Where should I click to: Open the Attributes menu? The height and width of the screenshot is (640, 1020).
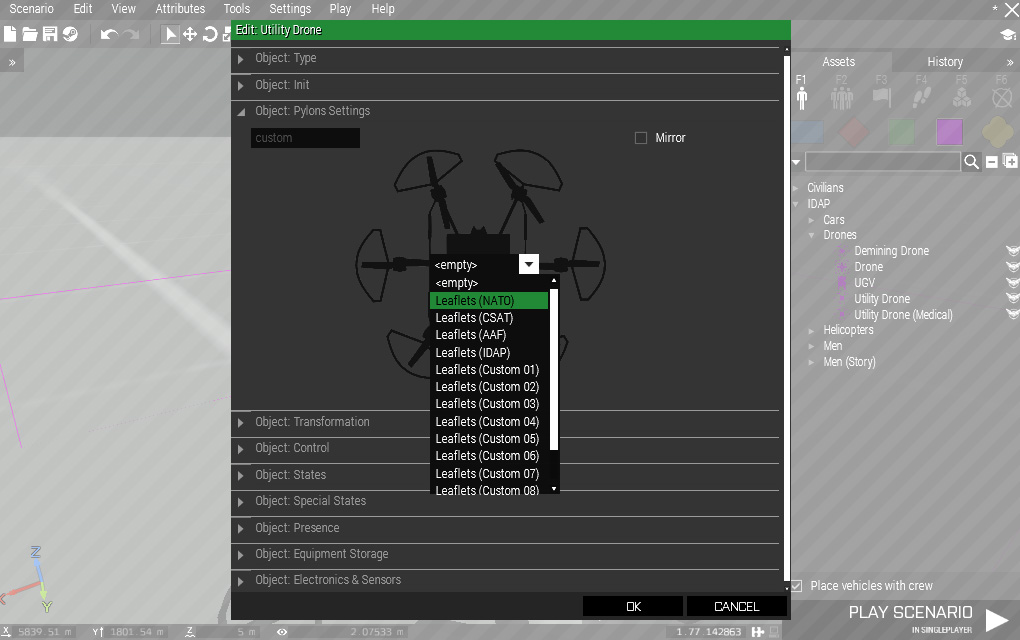pos(180,9)
